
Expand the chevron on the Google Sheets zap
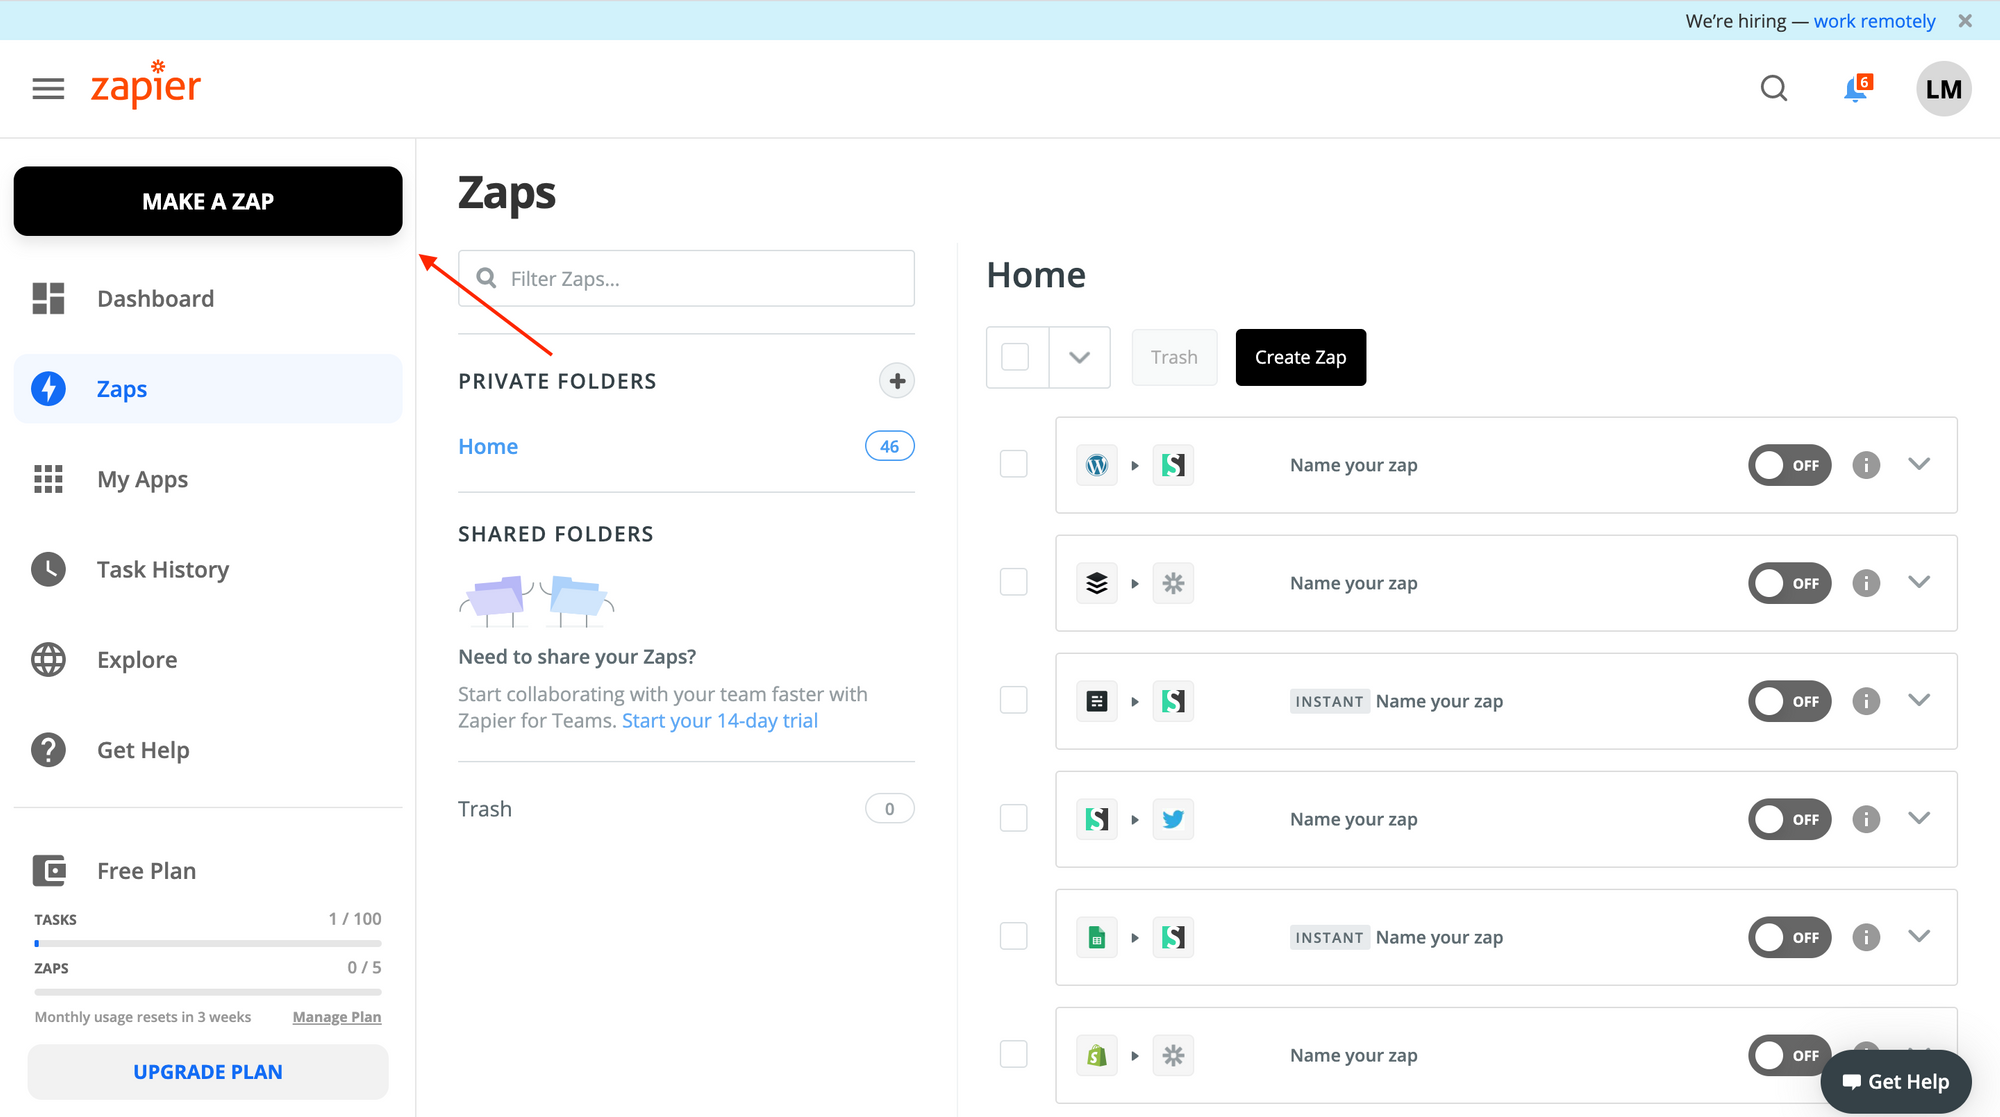(x=1918, y=937)
